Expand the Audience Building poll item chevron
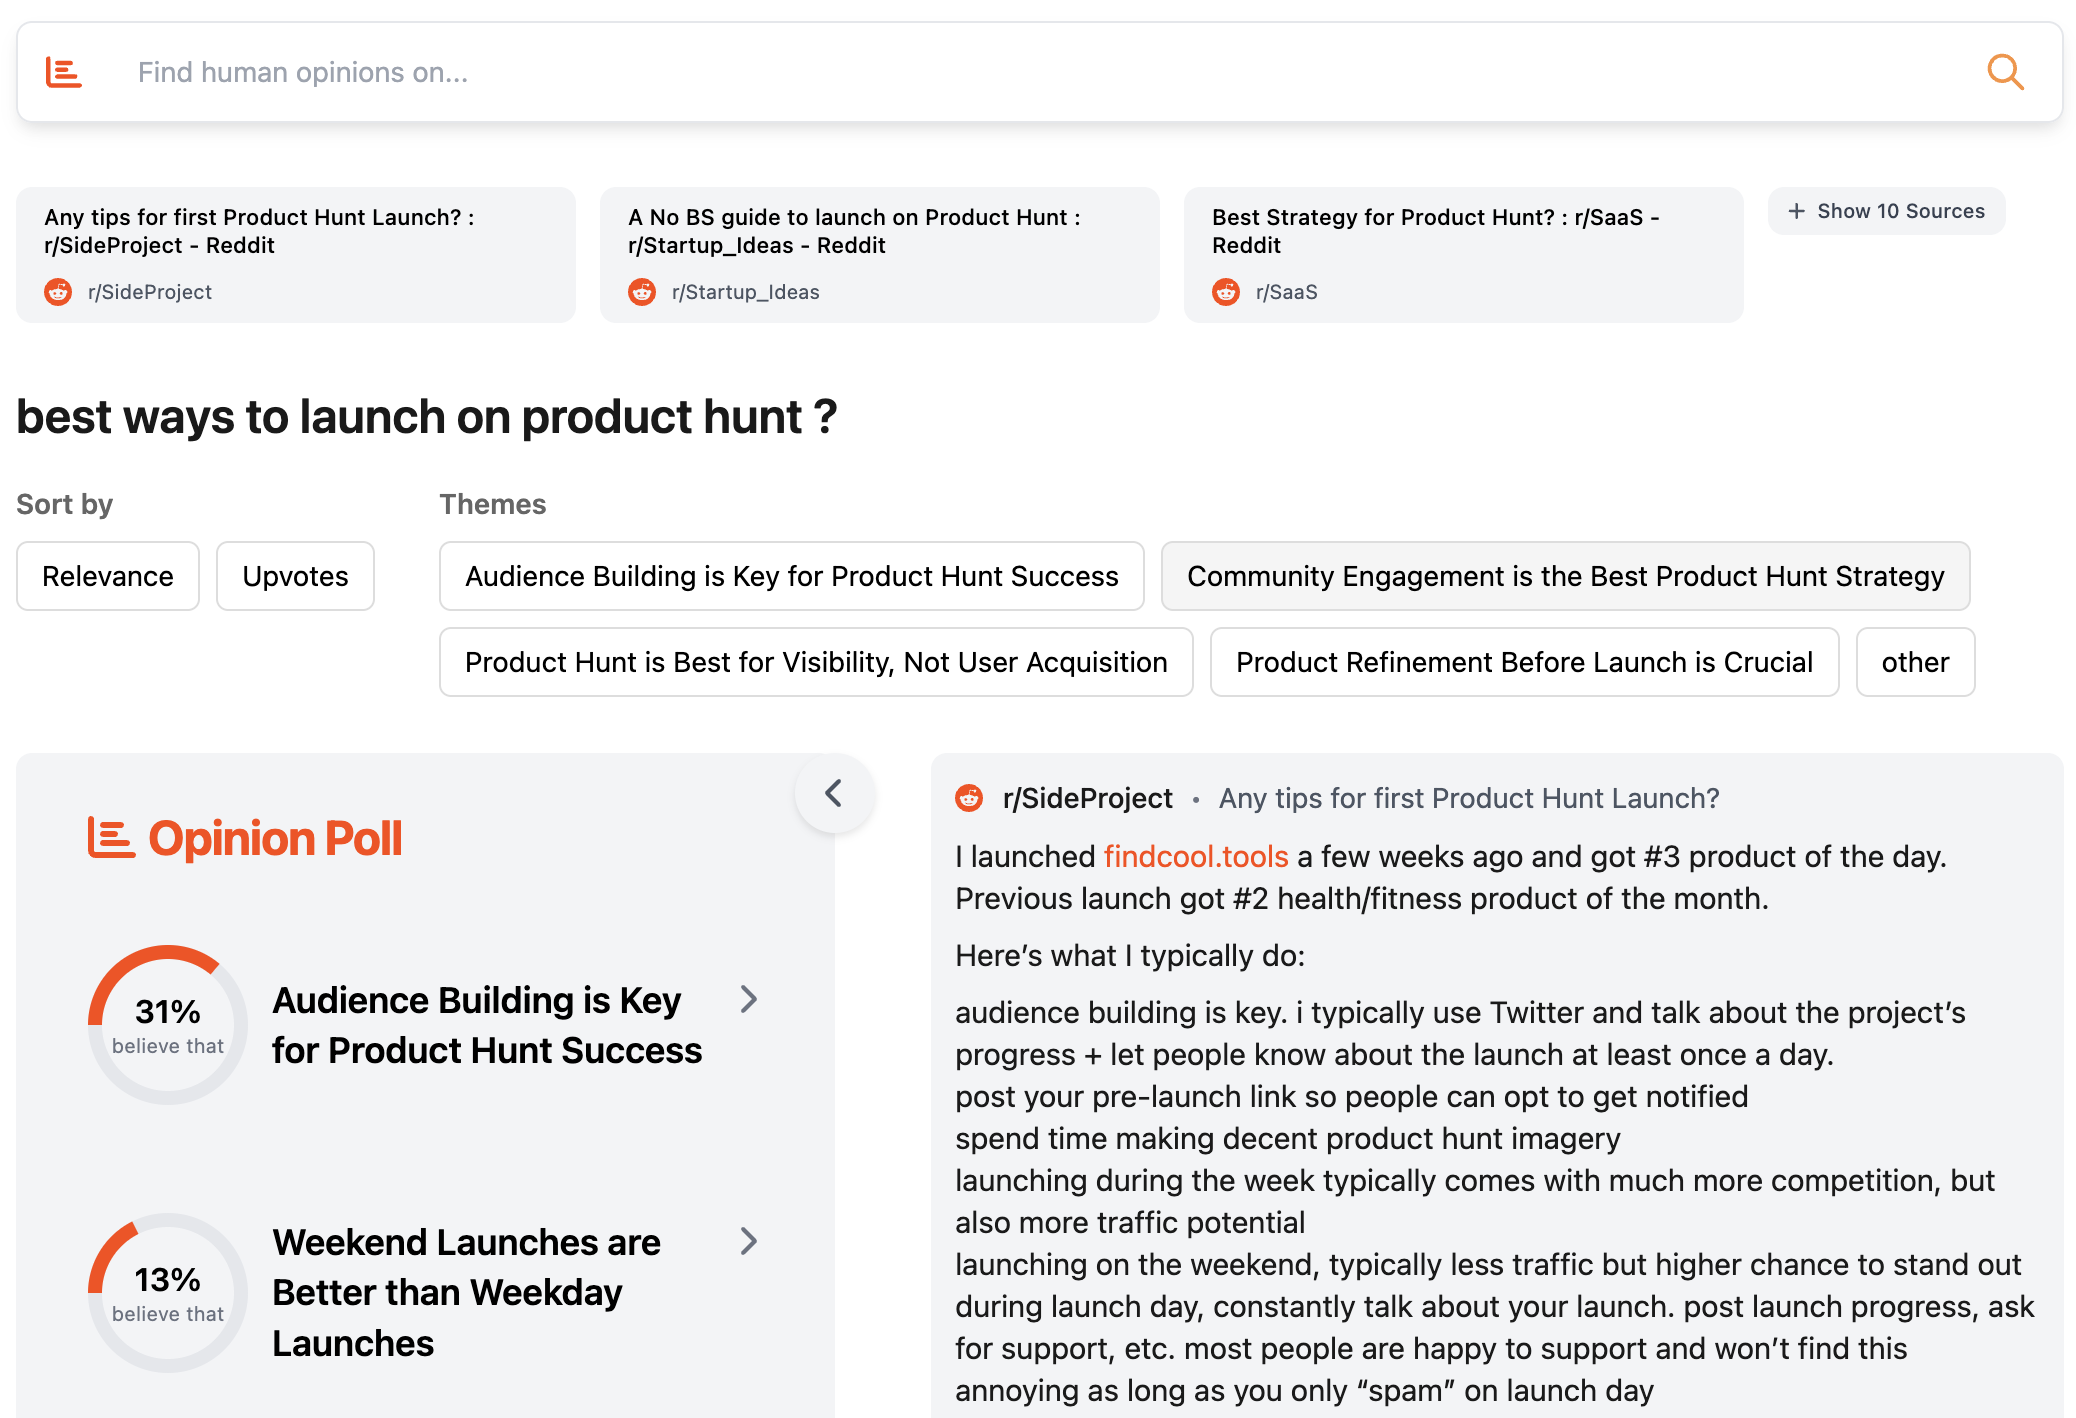 coord(749,999)
